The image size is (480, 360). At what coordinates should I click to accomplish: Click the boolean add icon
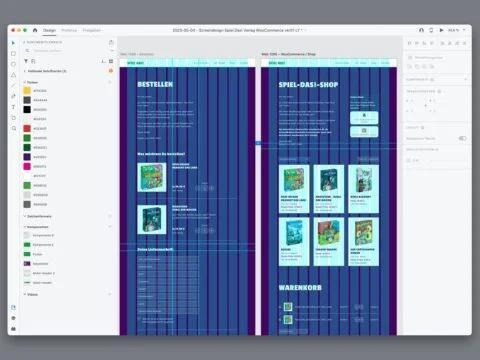[410, 66]
